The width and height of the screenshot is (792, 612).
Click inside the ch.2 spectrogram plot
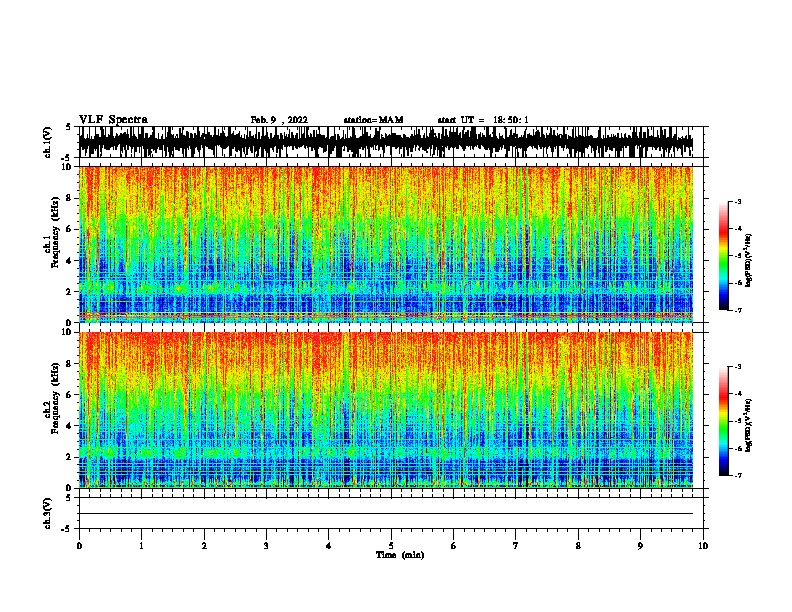385,410
